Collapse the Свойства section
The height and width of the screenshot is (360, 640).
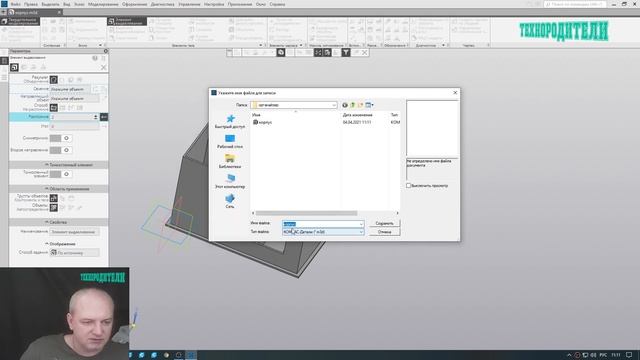click(x=59, y=222)
